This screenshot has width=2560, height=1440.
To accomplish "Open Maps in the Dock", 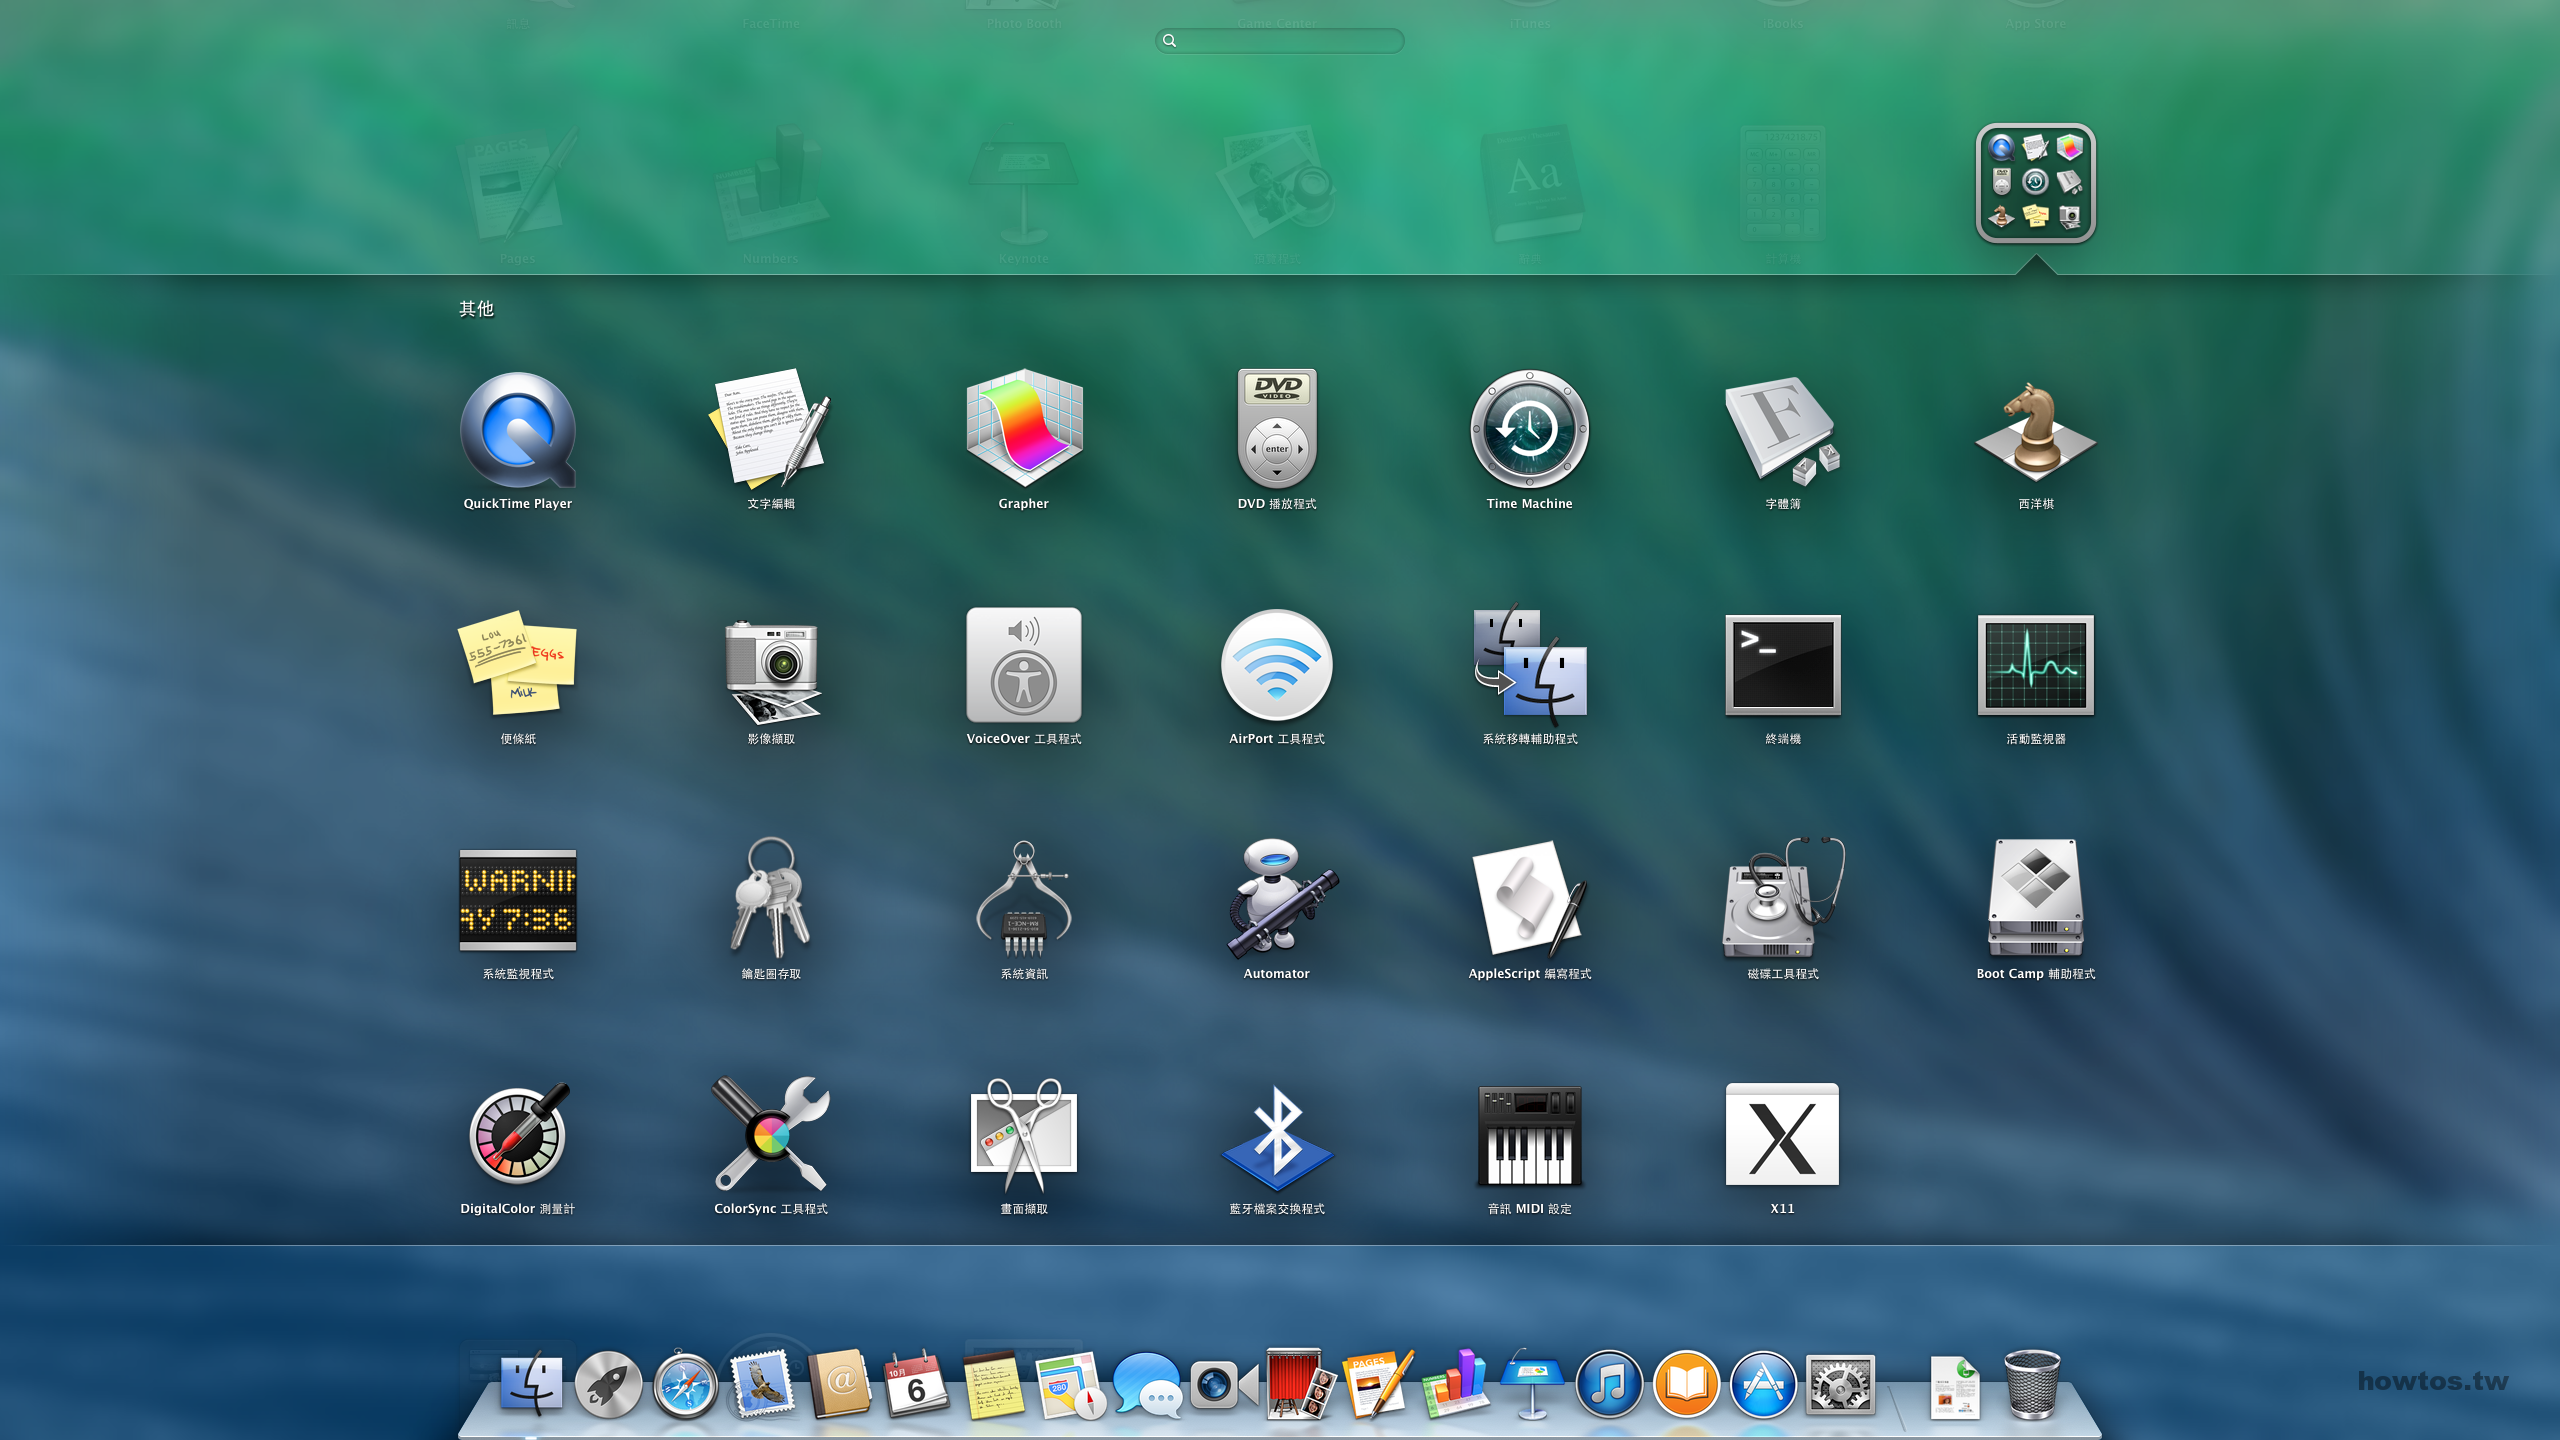I will (1071, 1386).
